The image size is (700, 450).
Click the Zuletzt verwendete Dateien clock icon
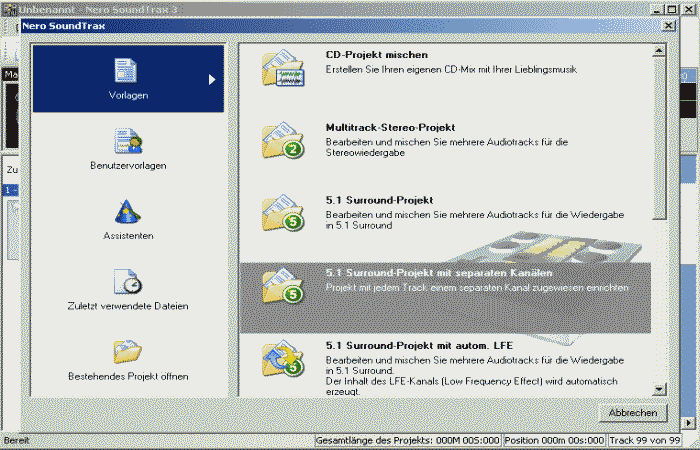(x=127, y=281)
